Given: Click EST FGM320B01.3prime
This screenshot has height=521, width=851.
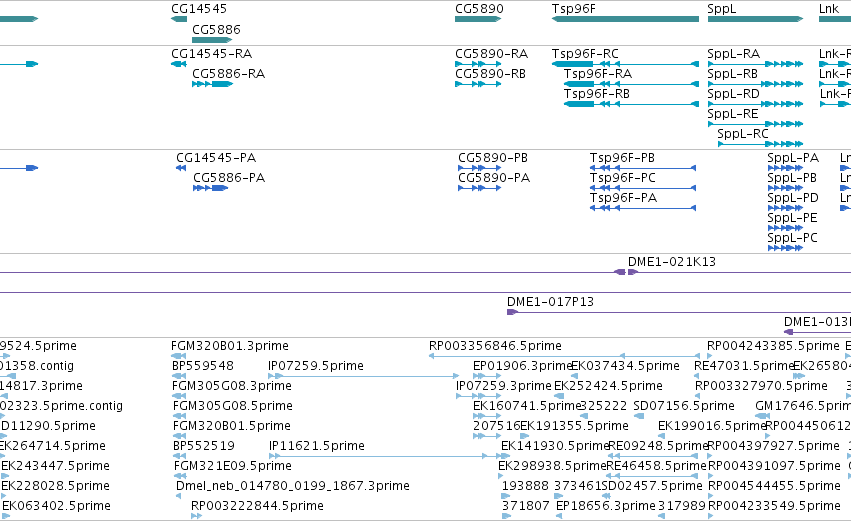Looking at the screenshot, I should 230,346.
